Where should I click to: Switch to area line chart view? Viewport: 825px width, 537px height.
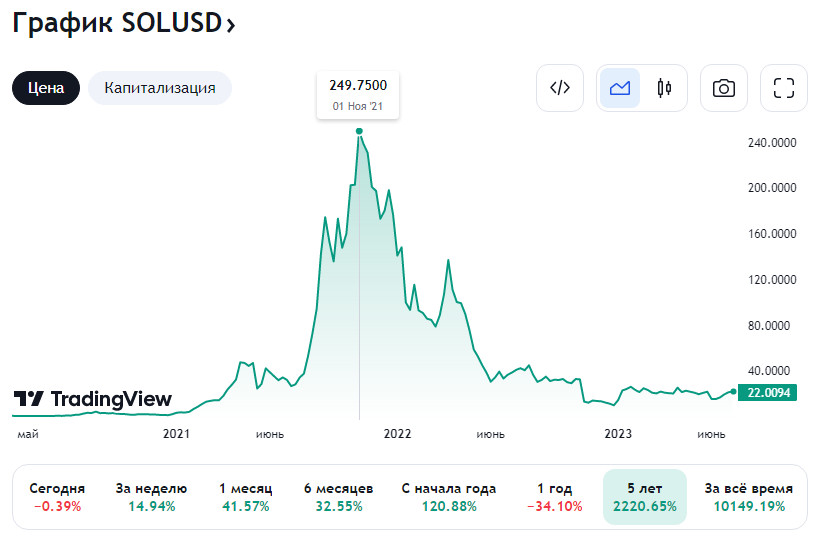point(620,88)
